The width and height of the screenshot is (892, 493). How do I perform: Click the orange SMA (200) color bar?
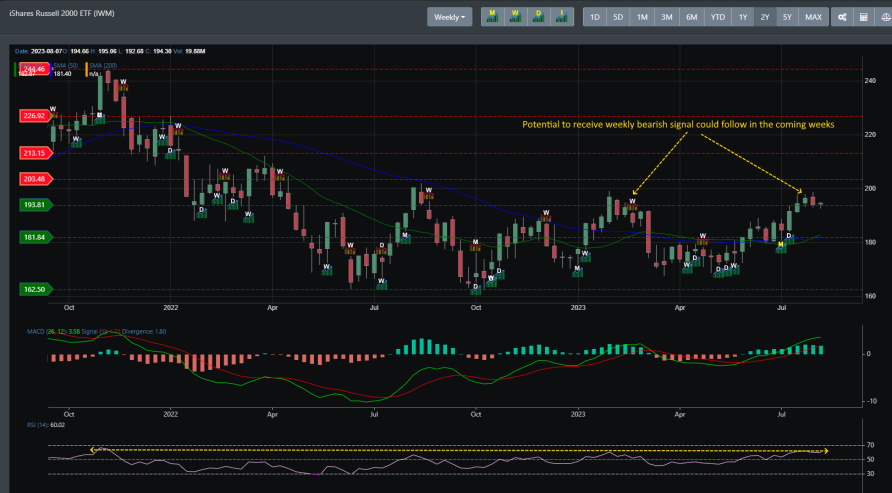(x=87, y=69)
